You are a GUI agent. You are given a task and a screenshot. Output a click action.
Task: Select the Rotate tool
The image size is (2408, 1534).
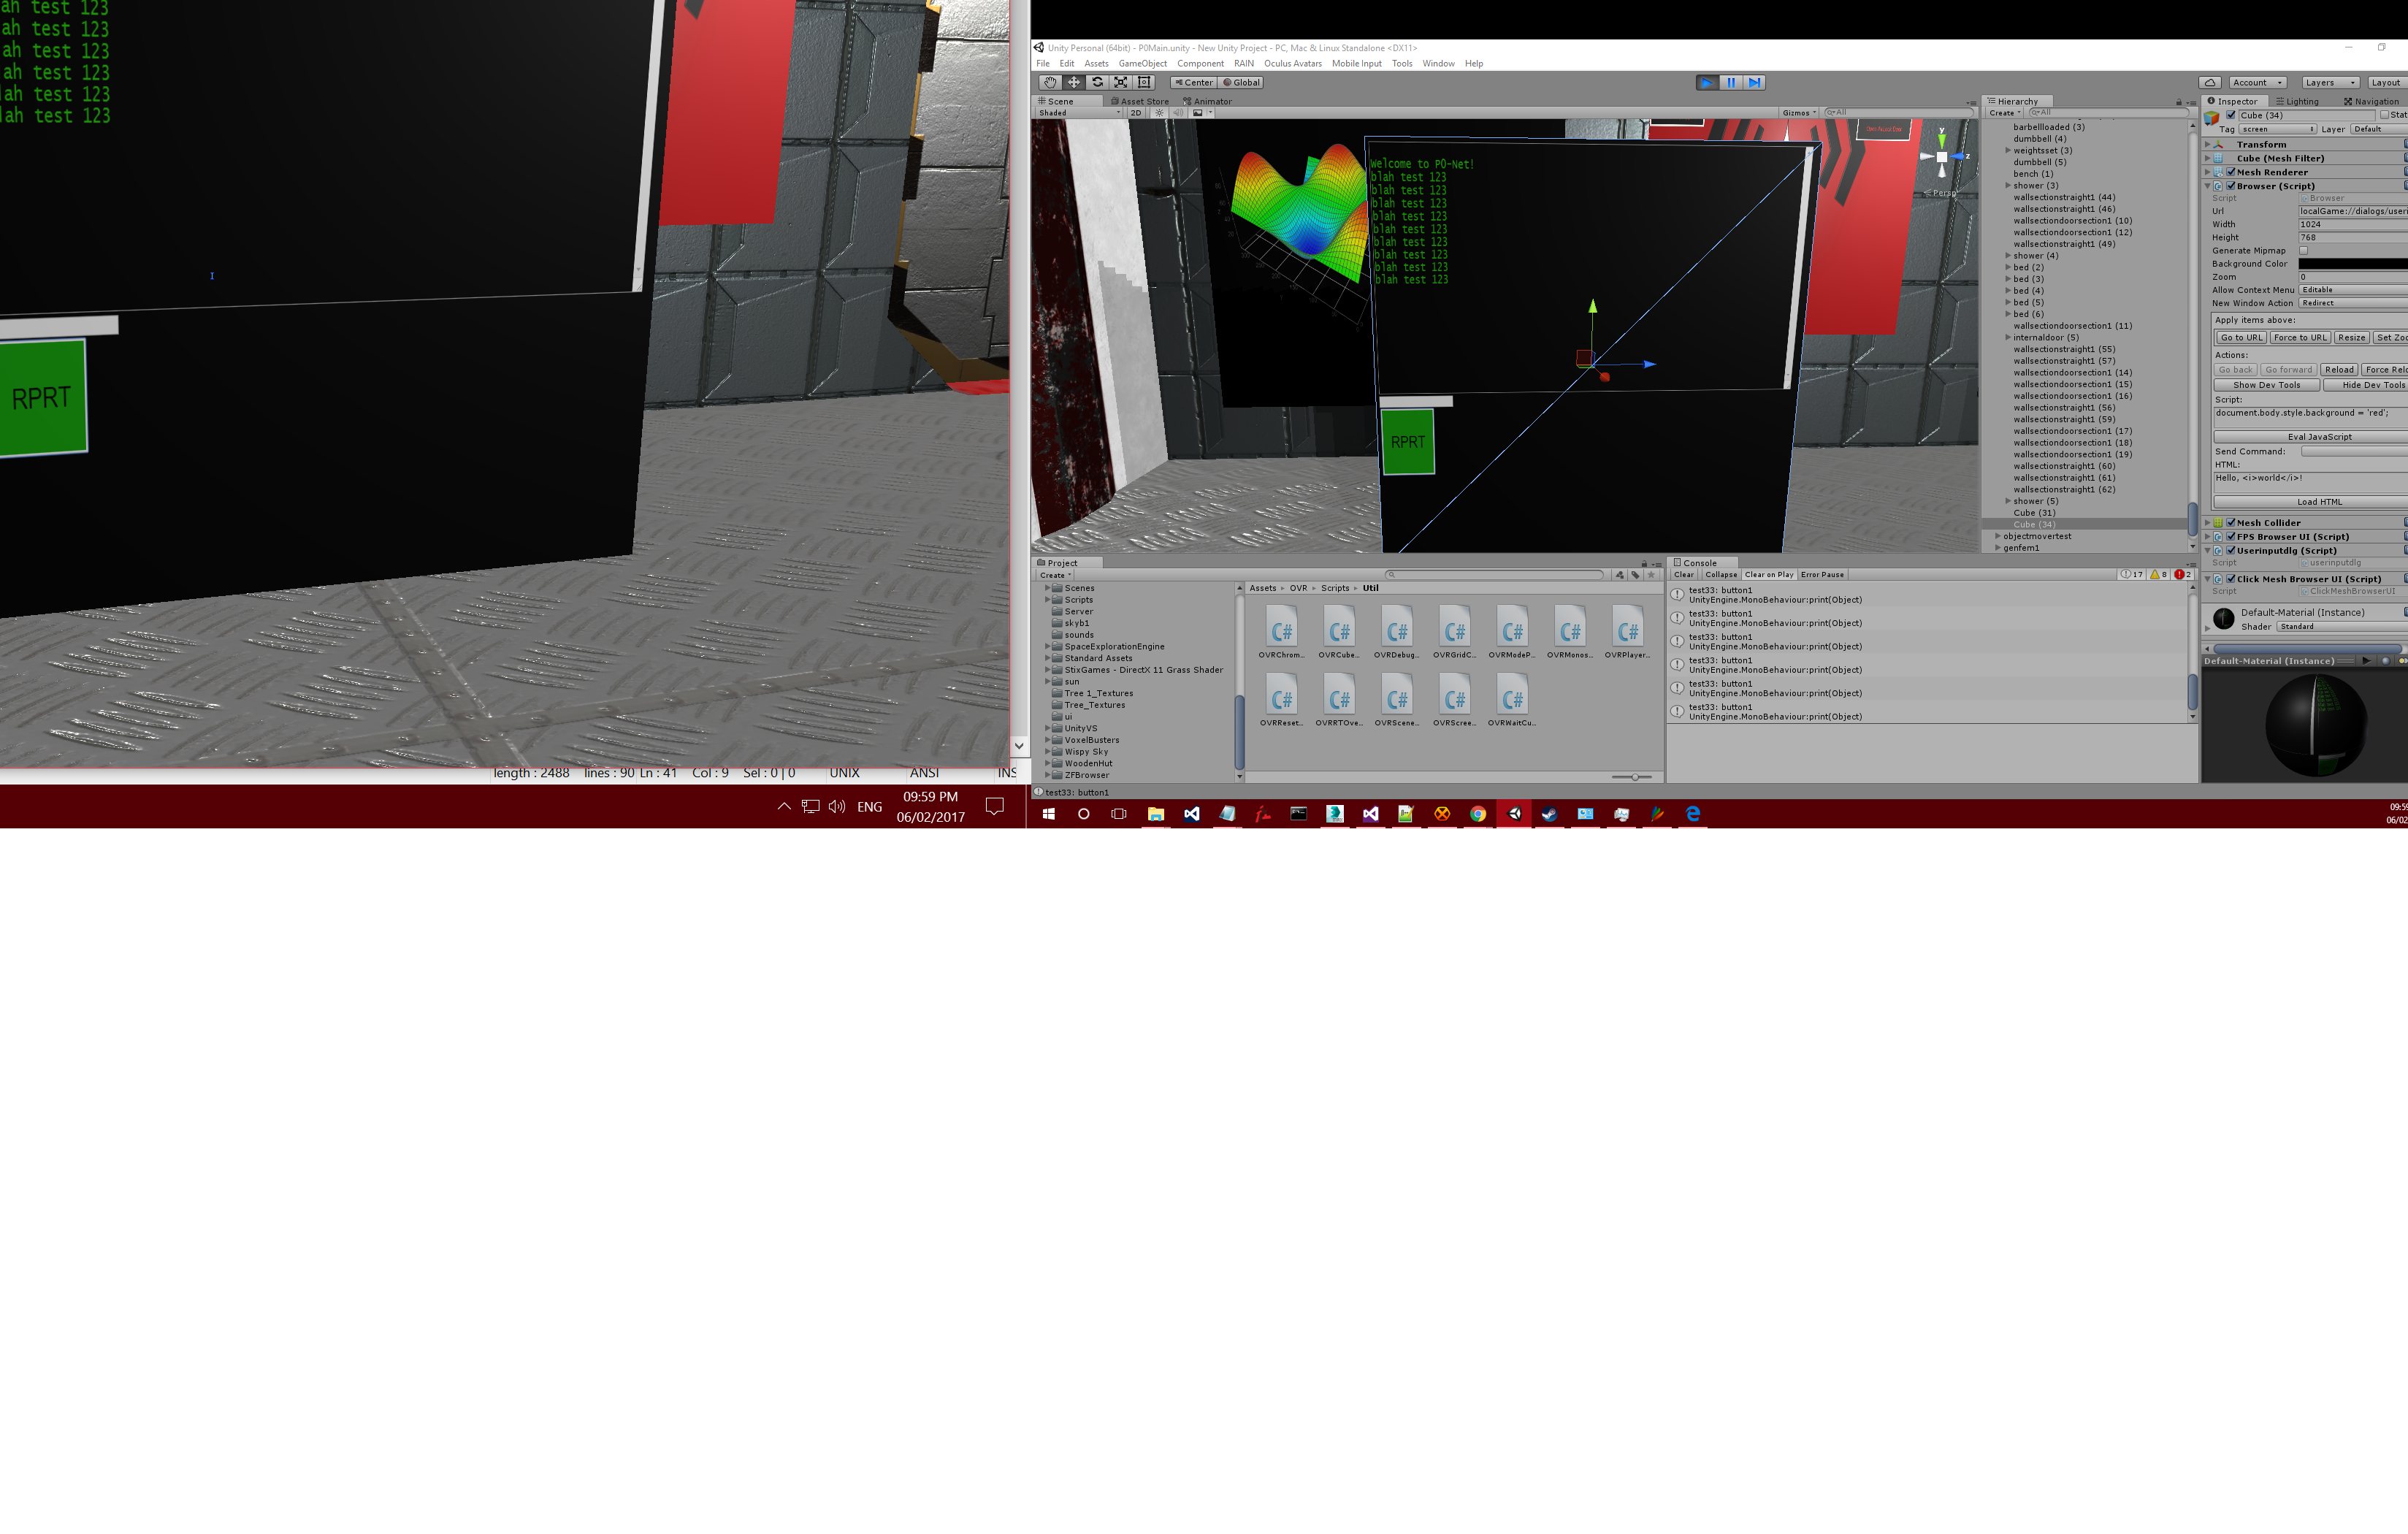[1097, 83]
